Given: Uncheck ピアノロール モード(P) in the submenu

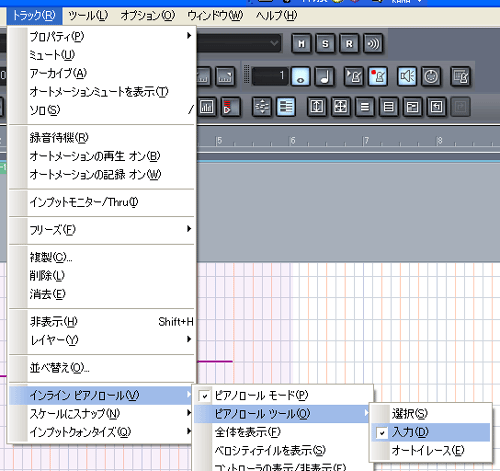Looking at the screenshot, I should 283,395.
